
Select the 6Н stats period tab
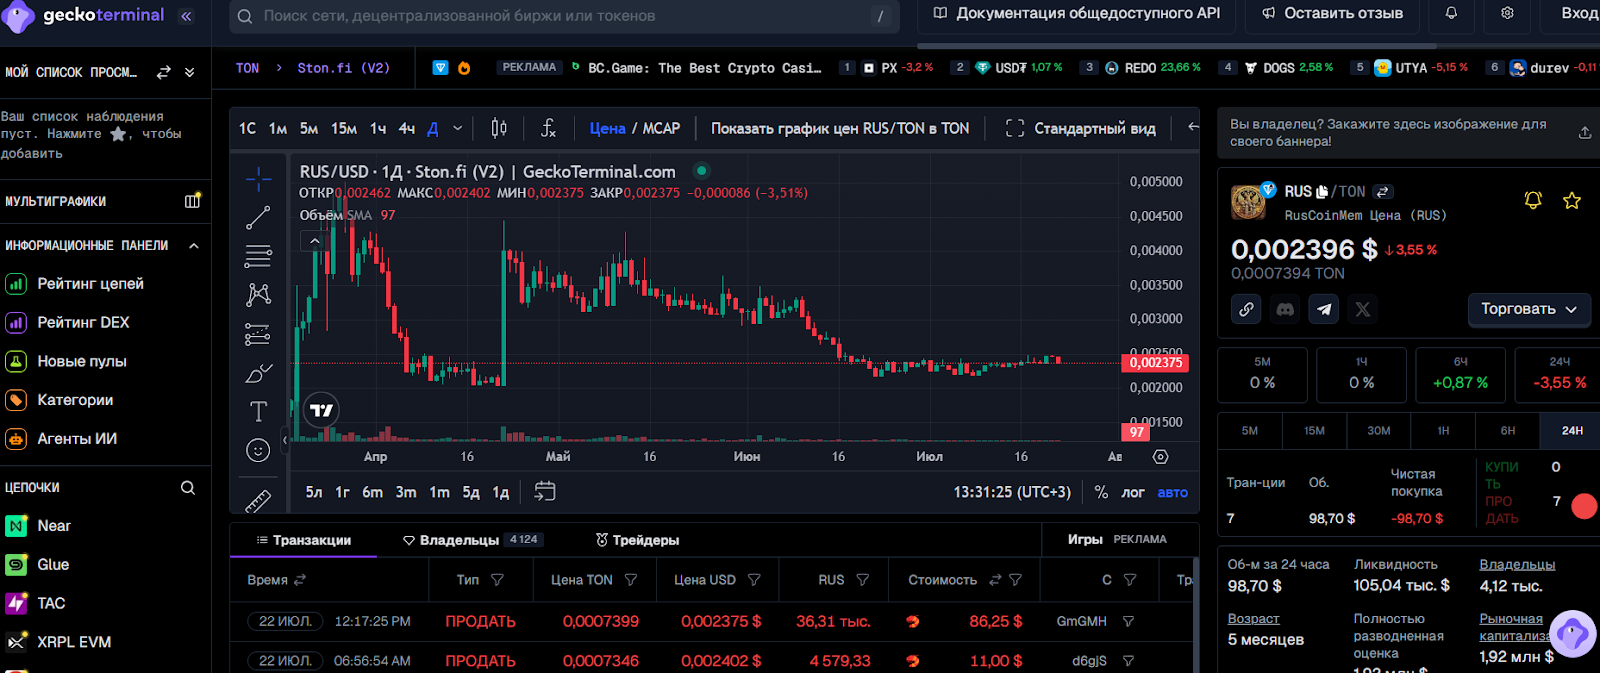pos(1507,431)
